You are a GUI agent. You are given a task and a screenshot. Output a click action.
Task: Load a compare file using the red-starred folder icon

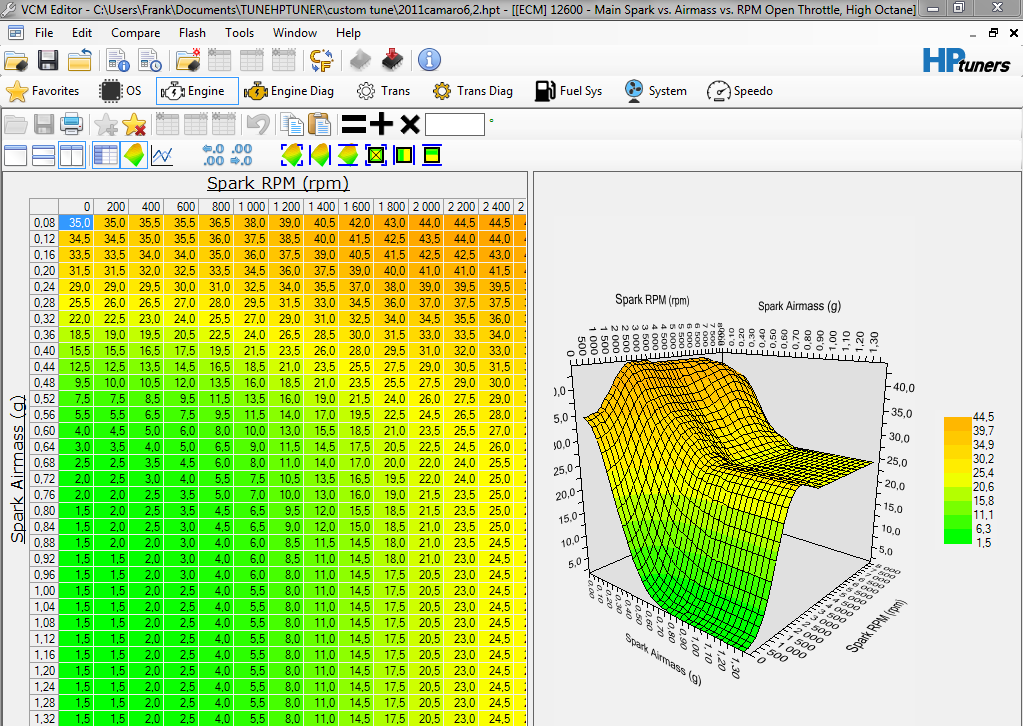188,61
